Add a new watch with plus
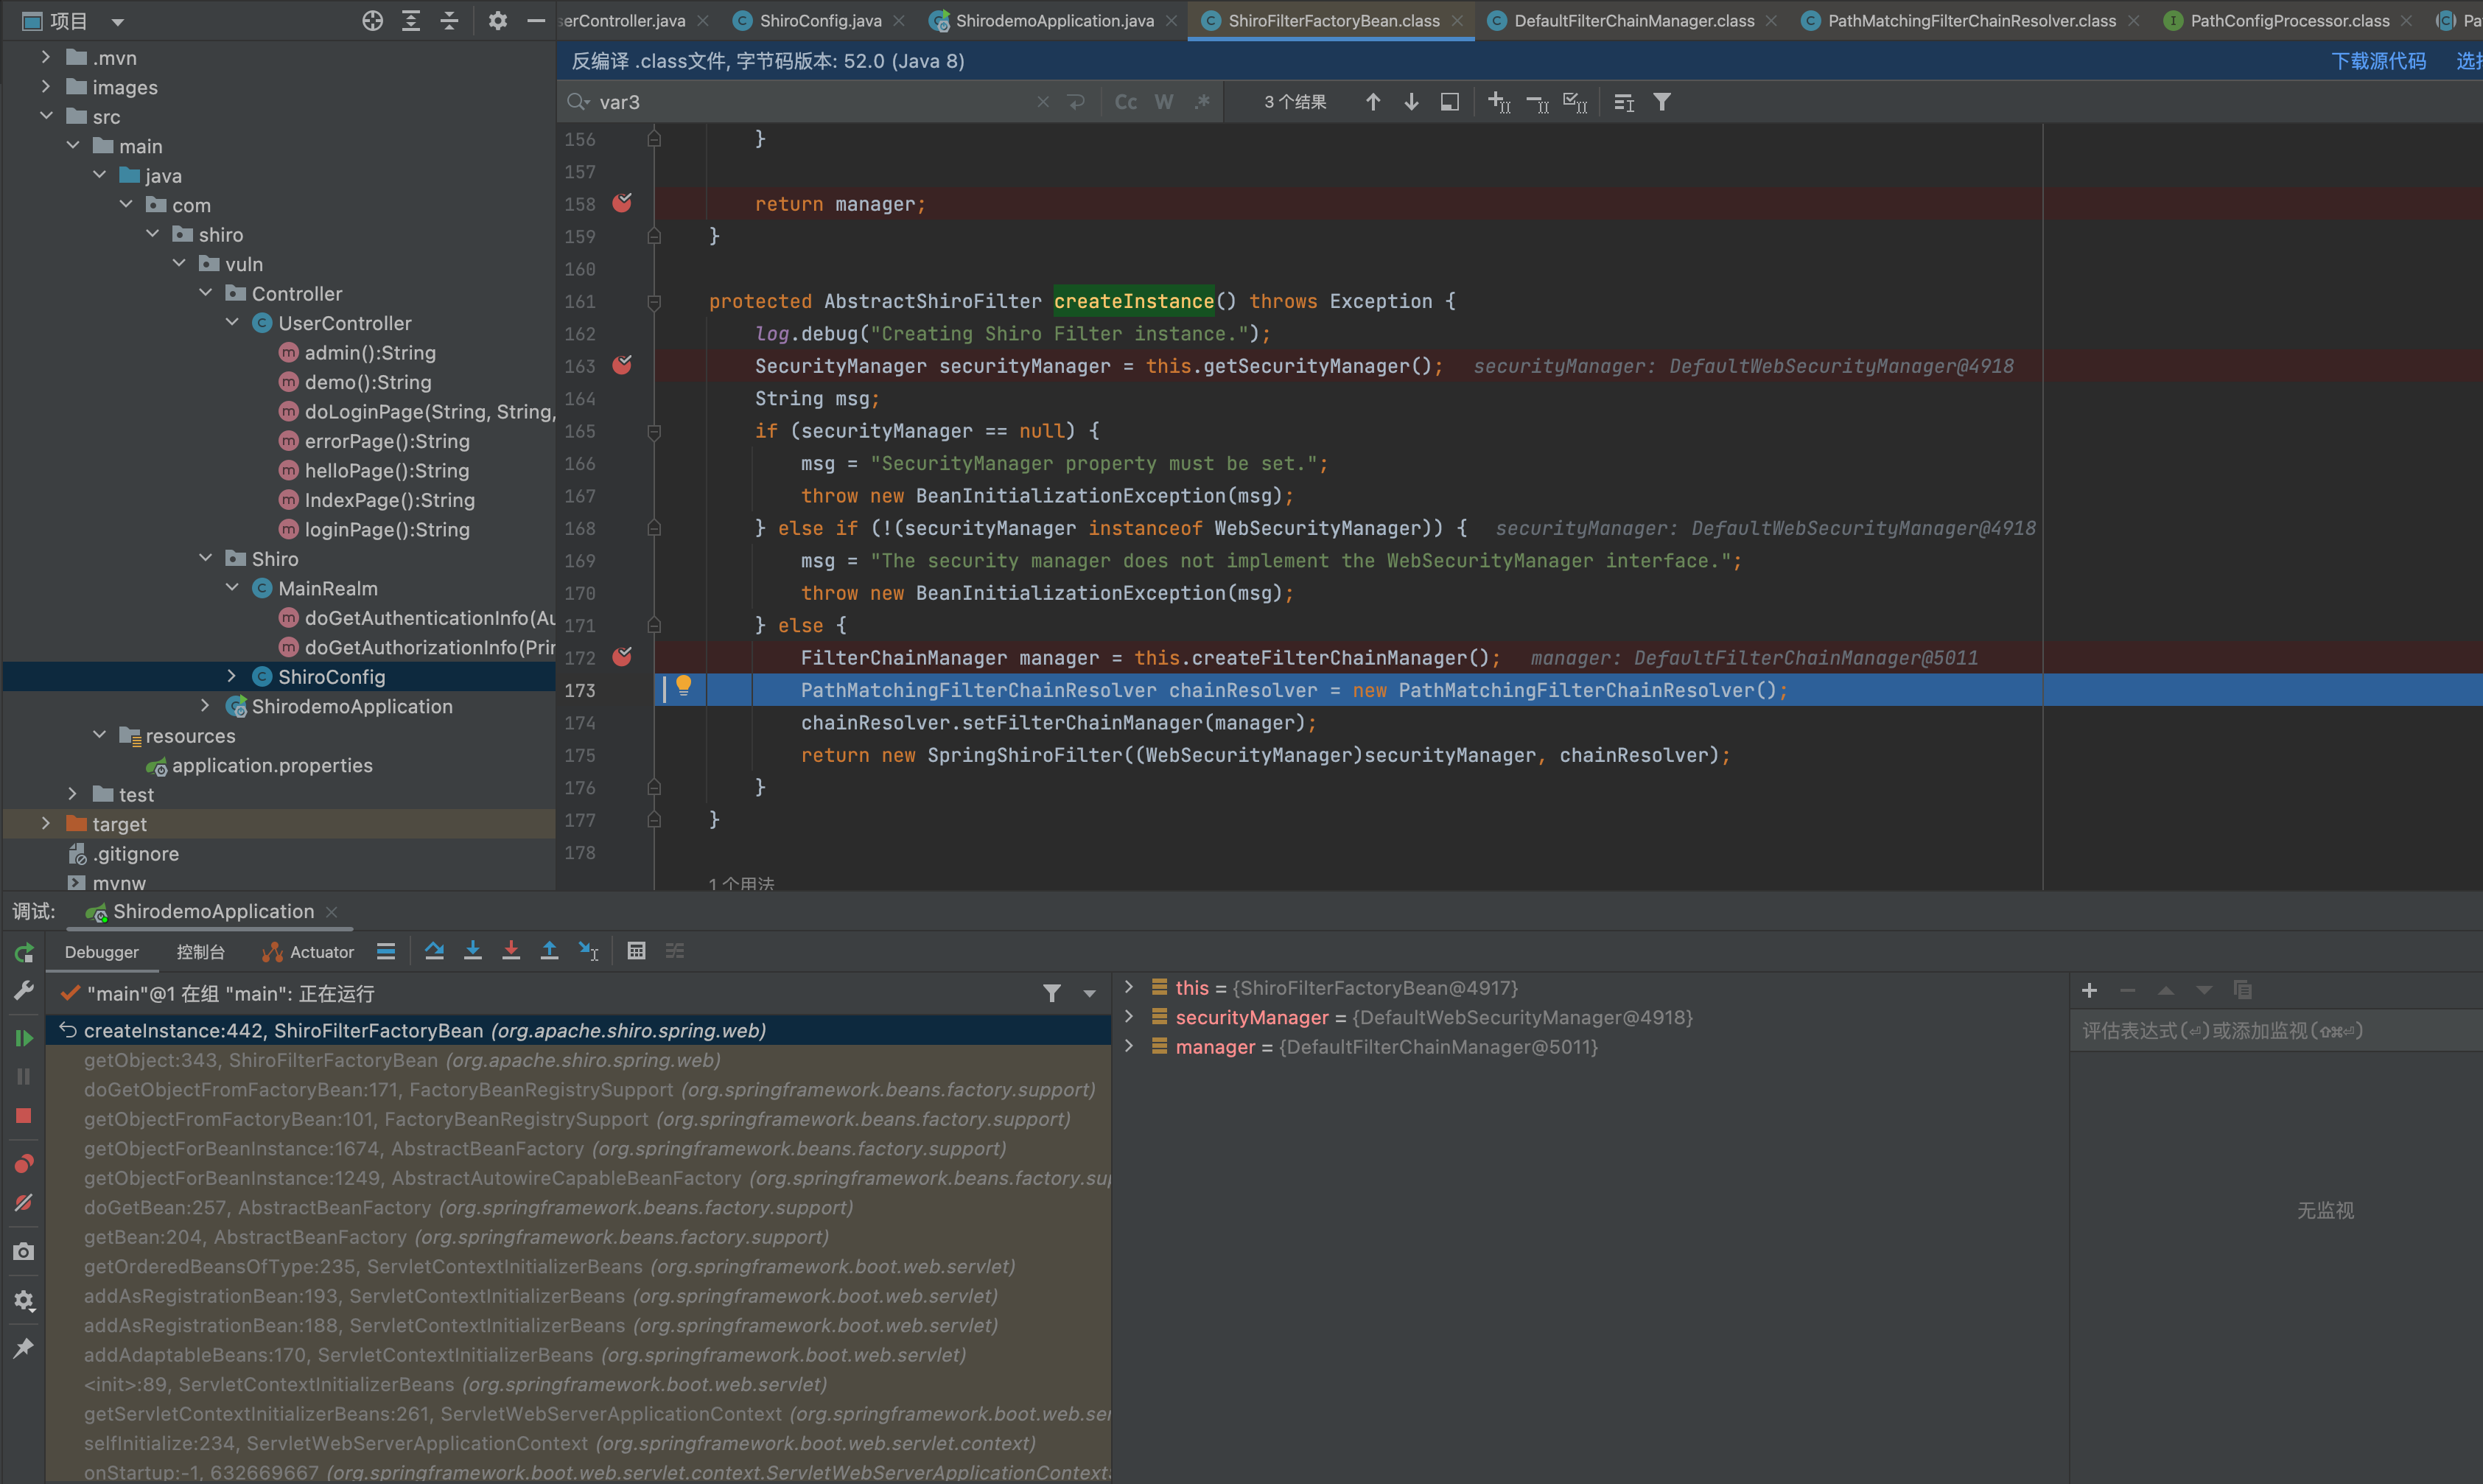 (2089, 990)
